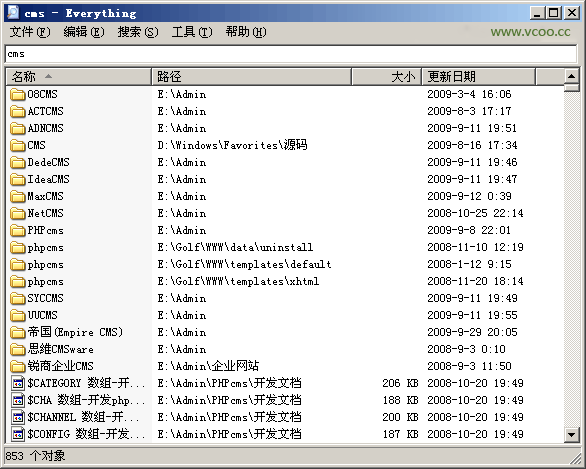Click the scrollbar up arrow

pyautogui.click(x=571, y=77)
